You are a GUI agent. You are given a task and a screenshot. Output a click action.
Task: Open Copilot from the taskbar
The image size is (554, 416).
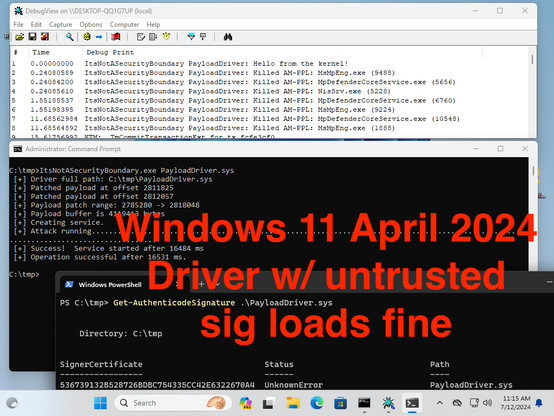[246, 403]
